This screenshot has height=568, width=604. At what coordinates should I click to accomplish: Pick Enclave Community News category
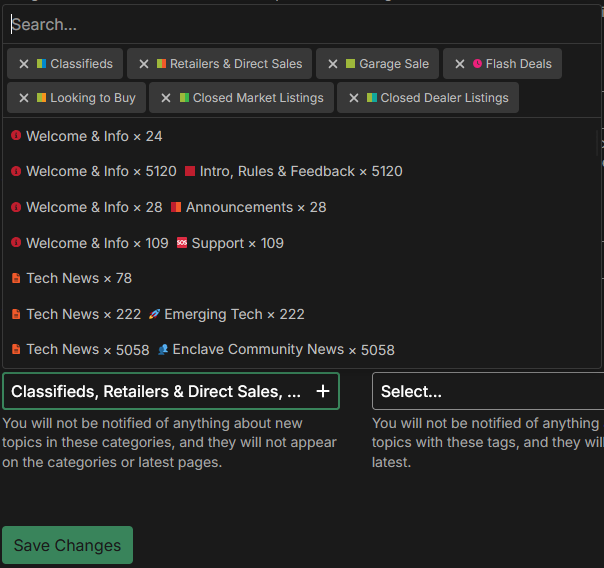click(282, 350)
